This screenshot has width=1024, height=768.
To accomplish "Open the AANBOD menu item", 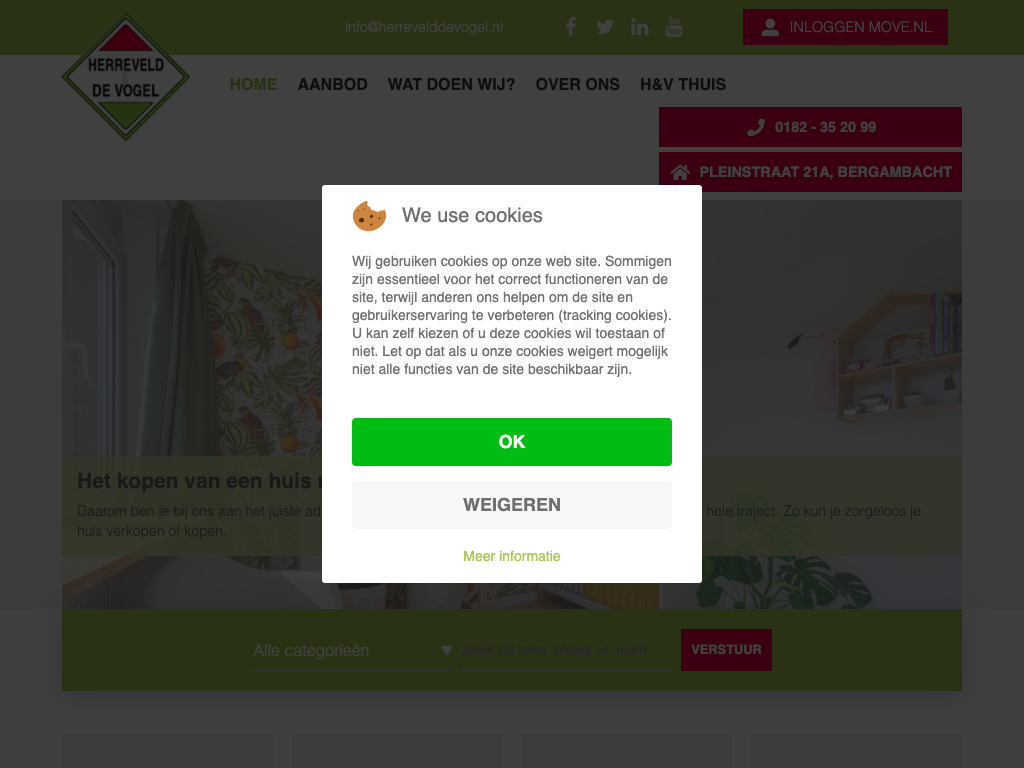I will [x=332, y=84].
